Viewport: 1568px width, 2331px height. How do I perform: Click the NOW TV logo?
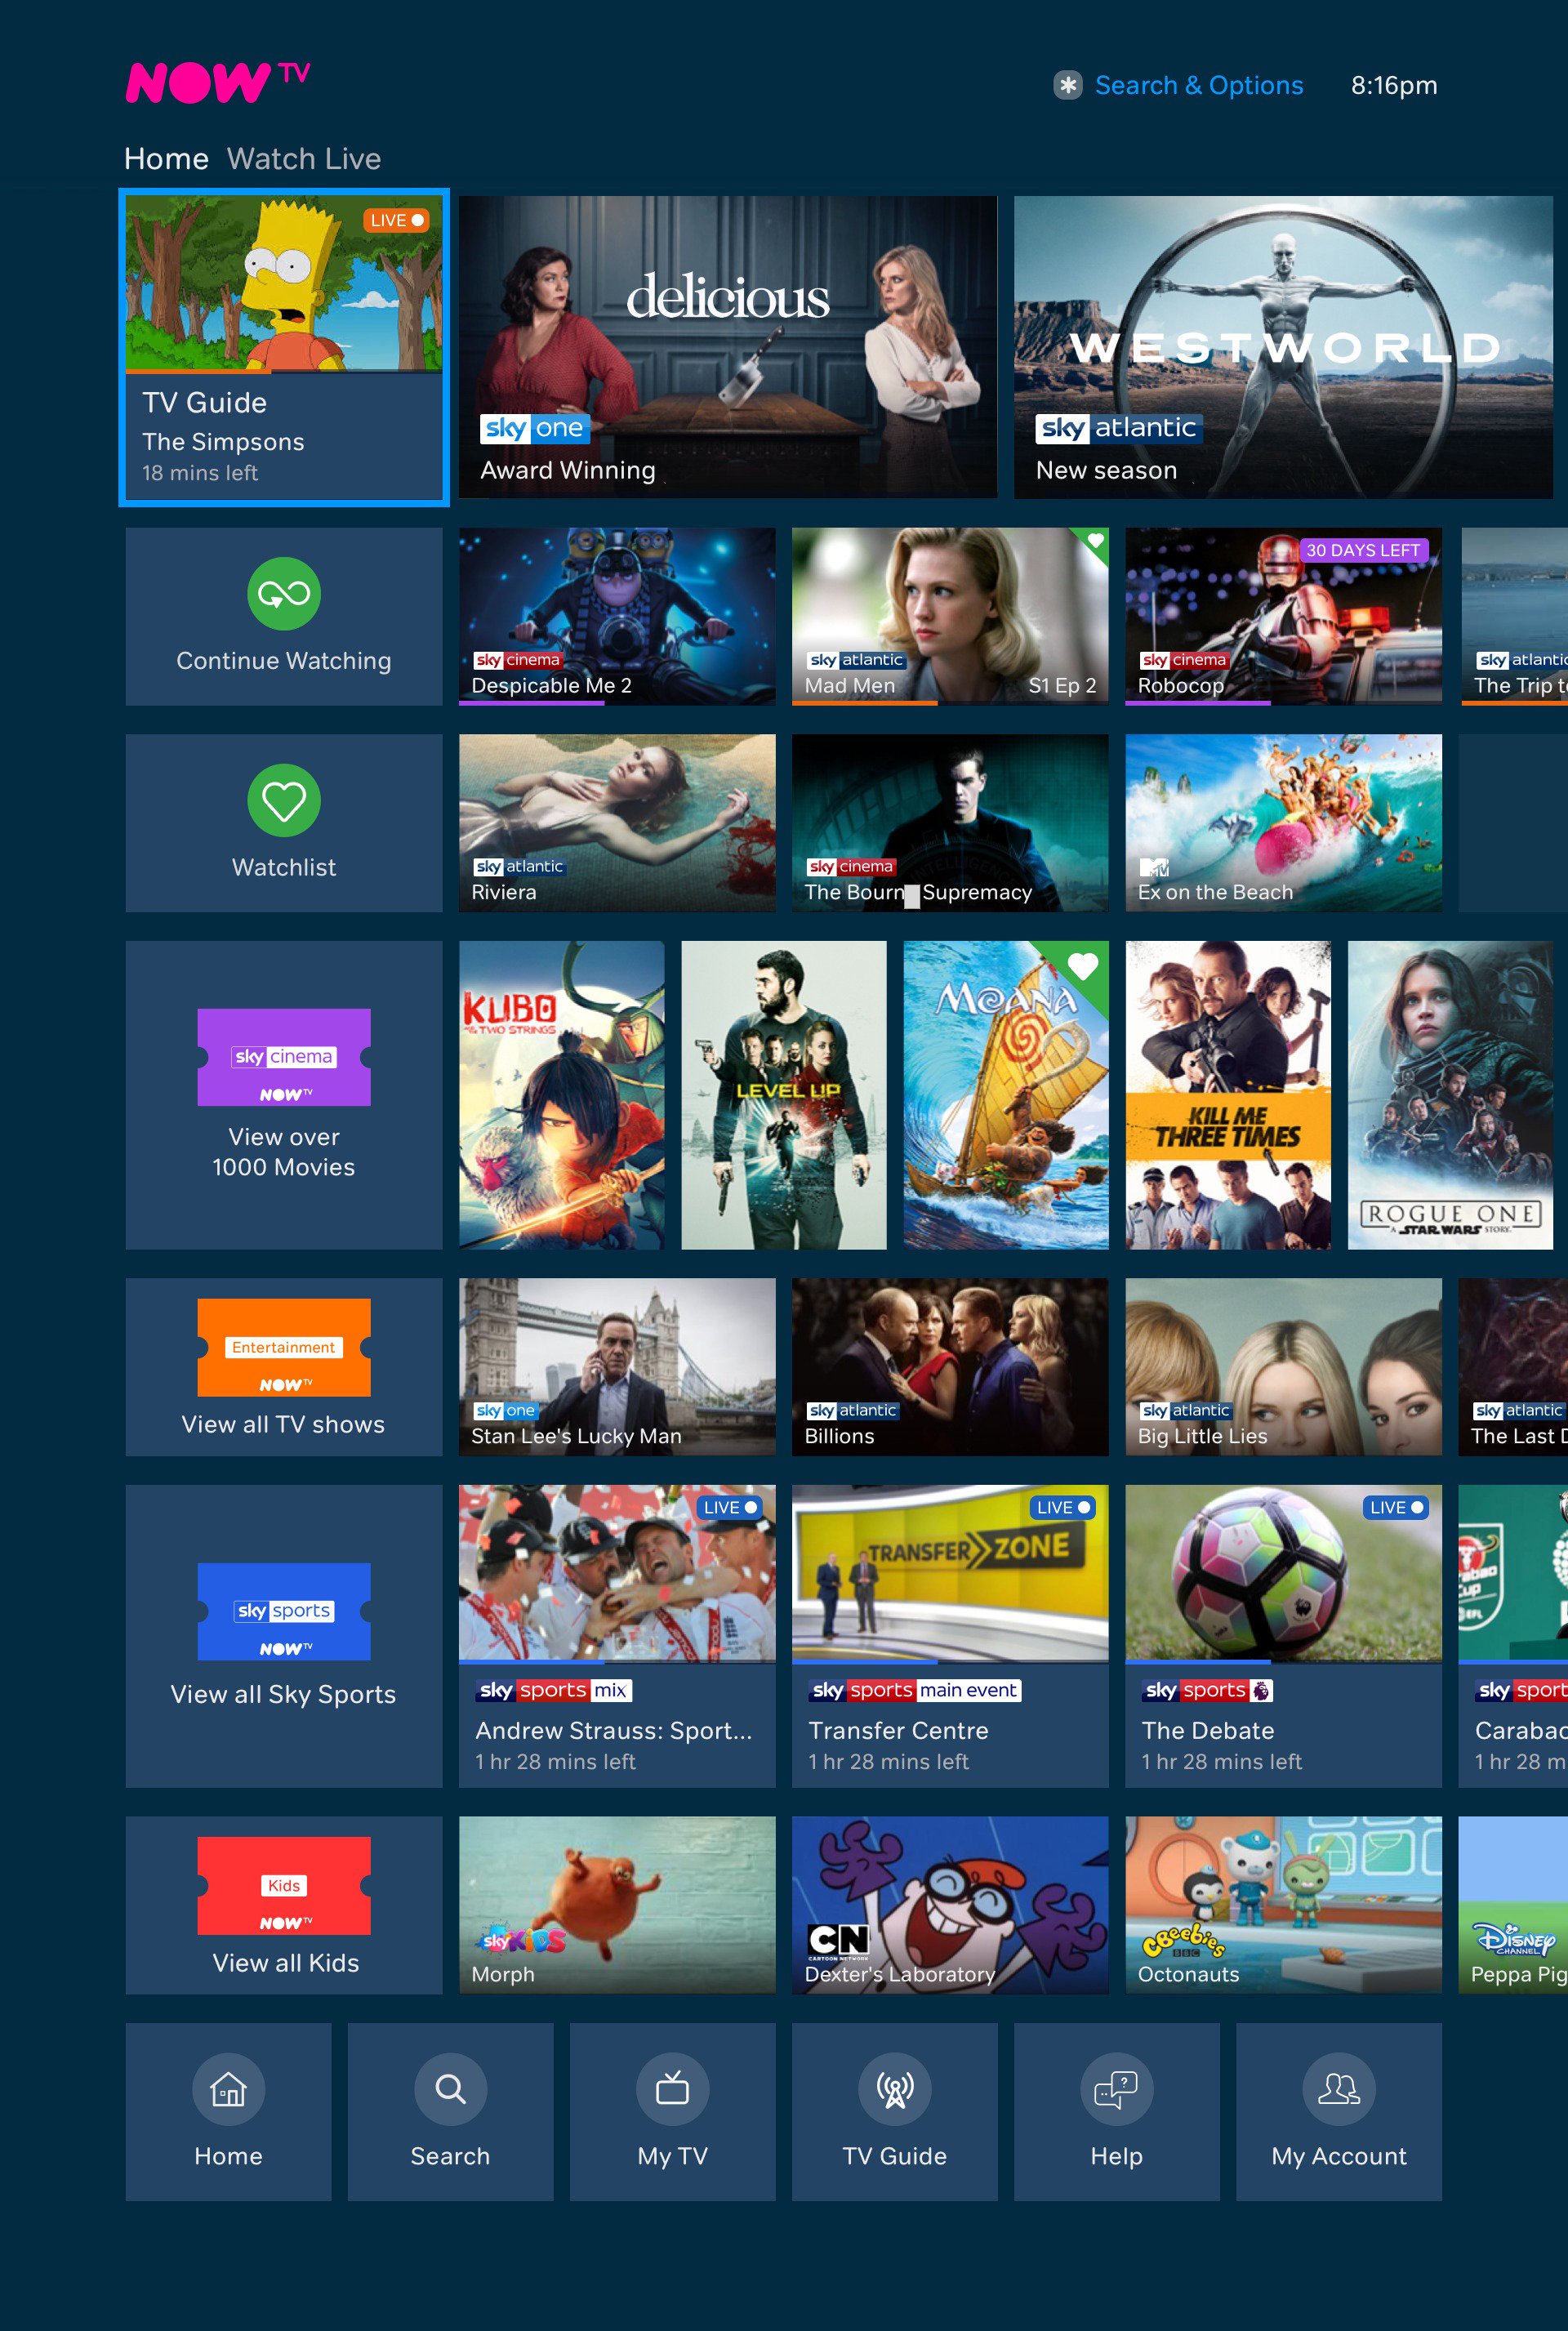point(217,82)
